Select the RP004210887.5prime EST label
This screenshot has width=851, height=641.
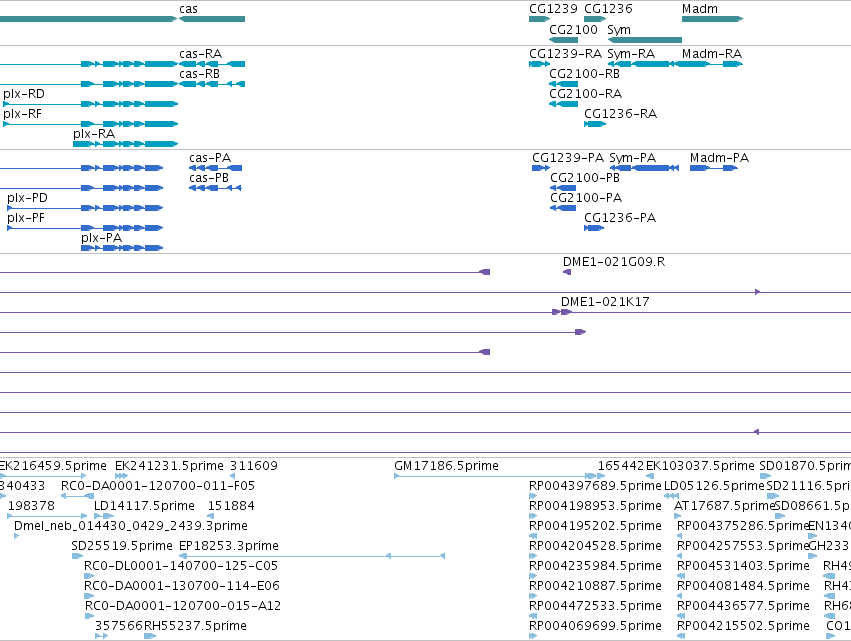tap(595, 586)
